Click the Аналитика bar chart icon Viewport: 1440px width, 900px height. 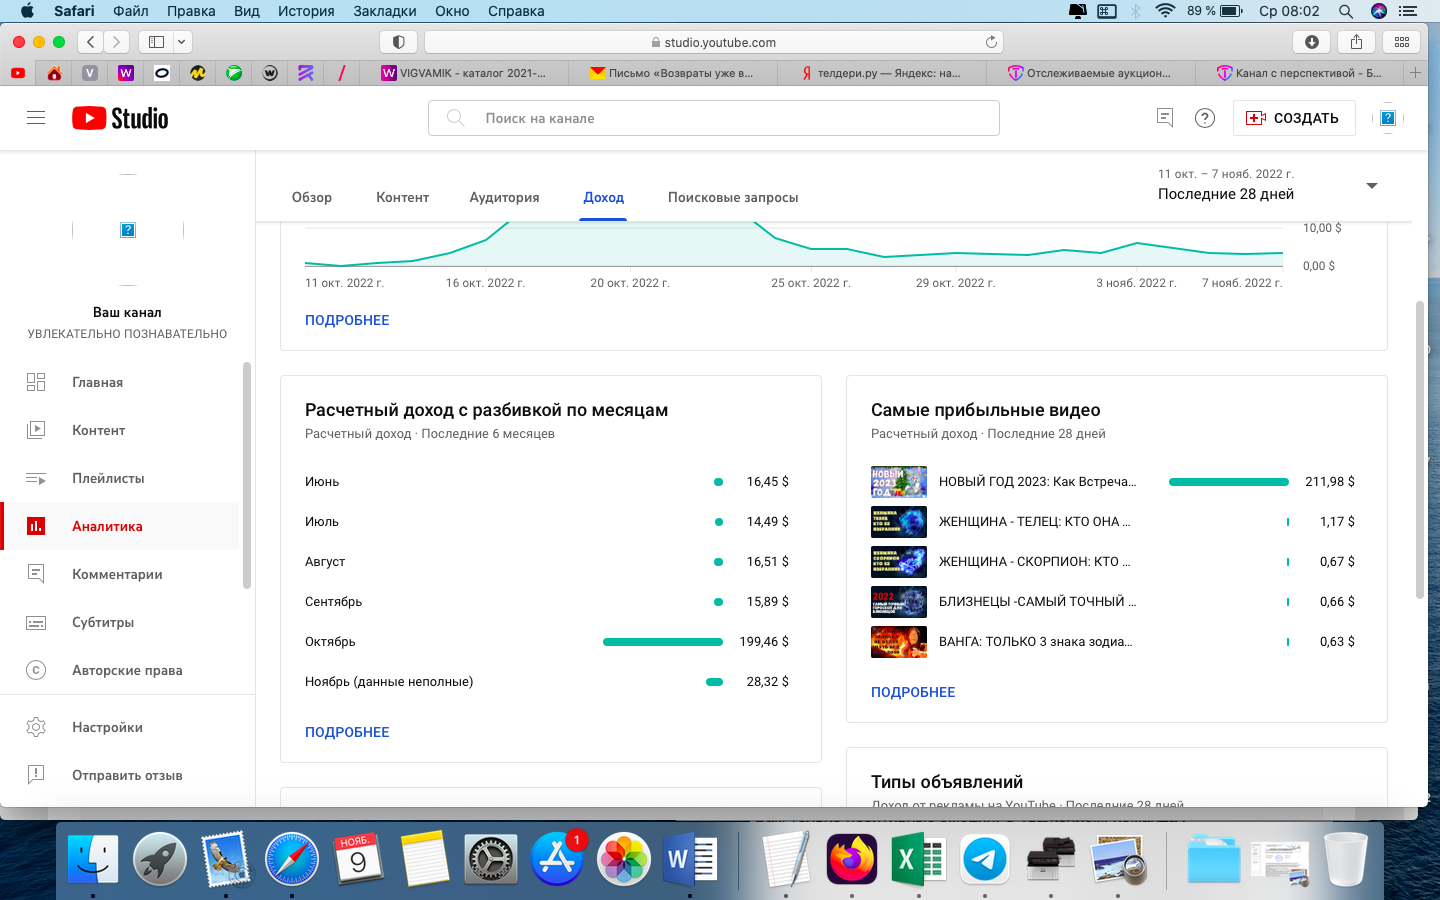point(36,526)
